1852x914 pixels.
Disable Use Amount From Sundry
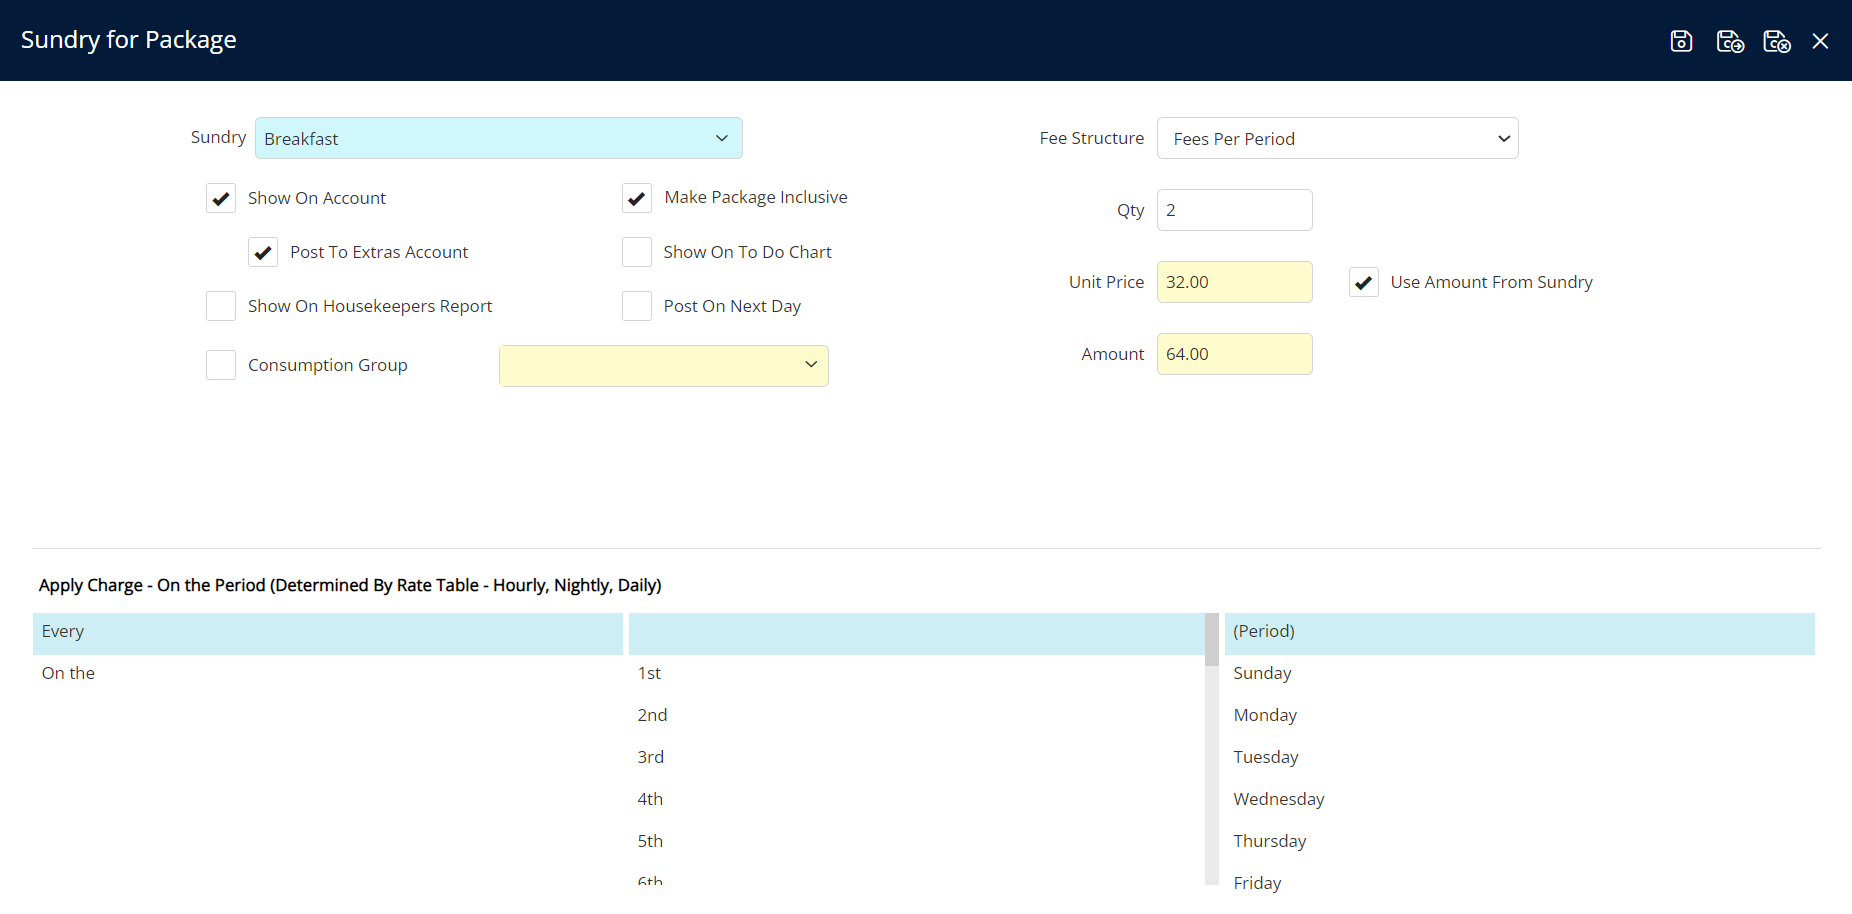[x=1363, y=282]
